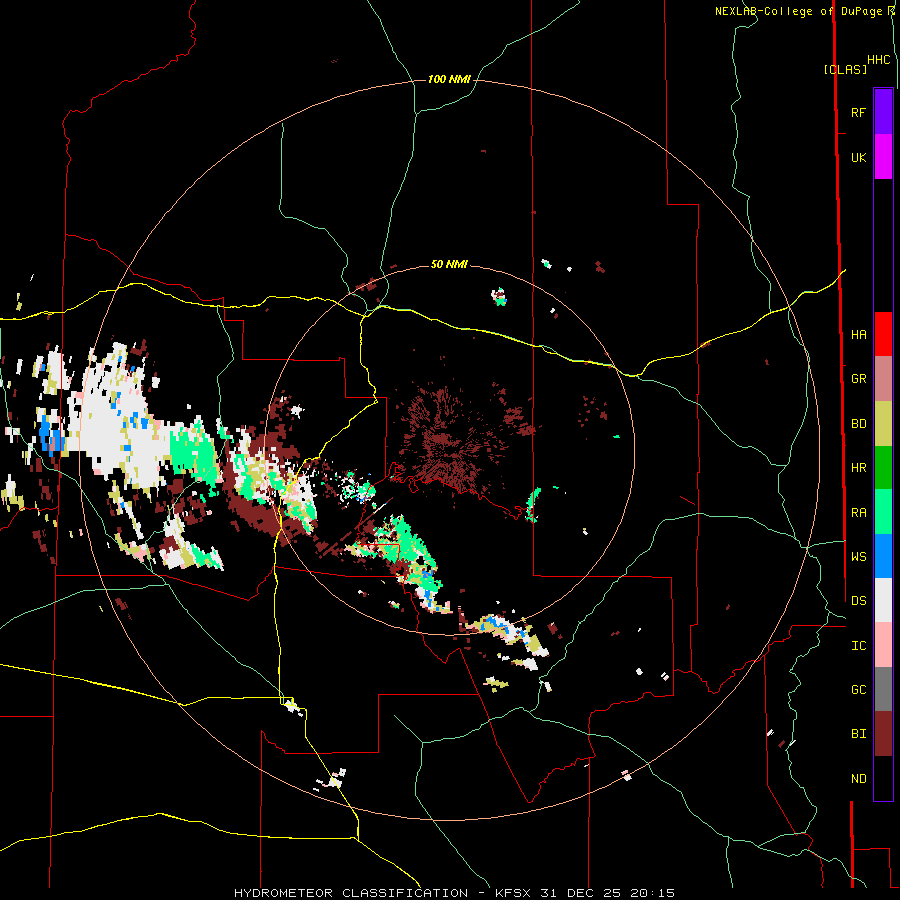The width and height of the screenshot is (900, 900).
Task: Click the BI brown legend swatch
Action: pos(883,734)
